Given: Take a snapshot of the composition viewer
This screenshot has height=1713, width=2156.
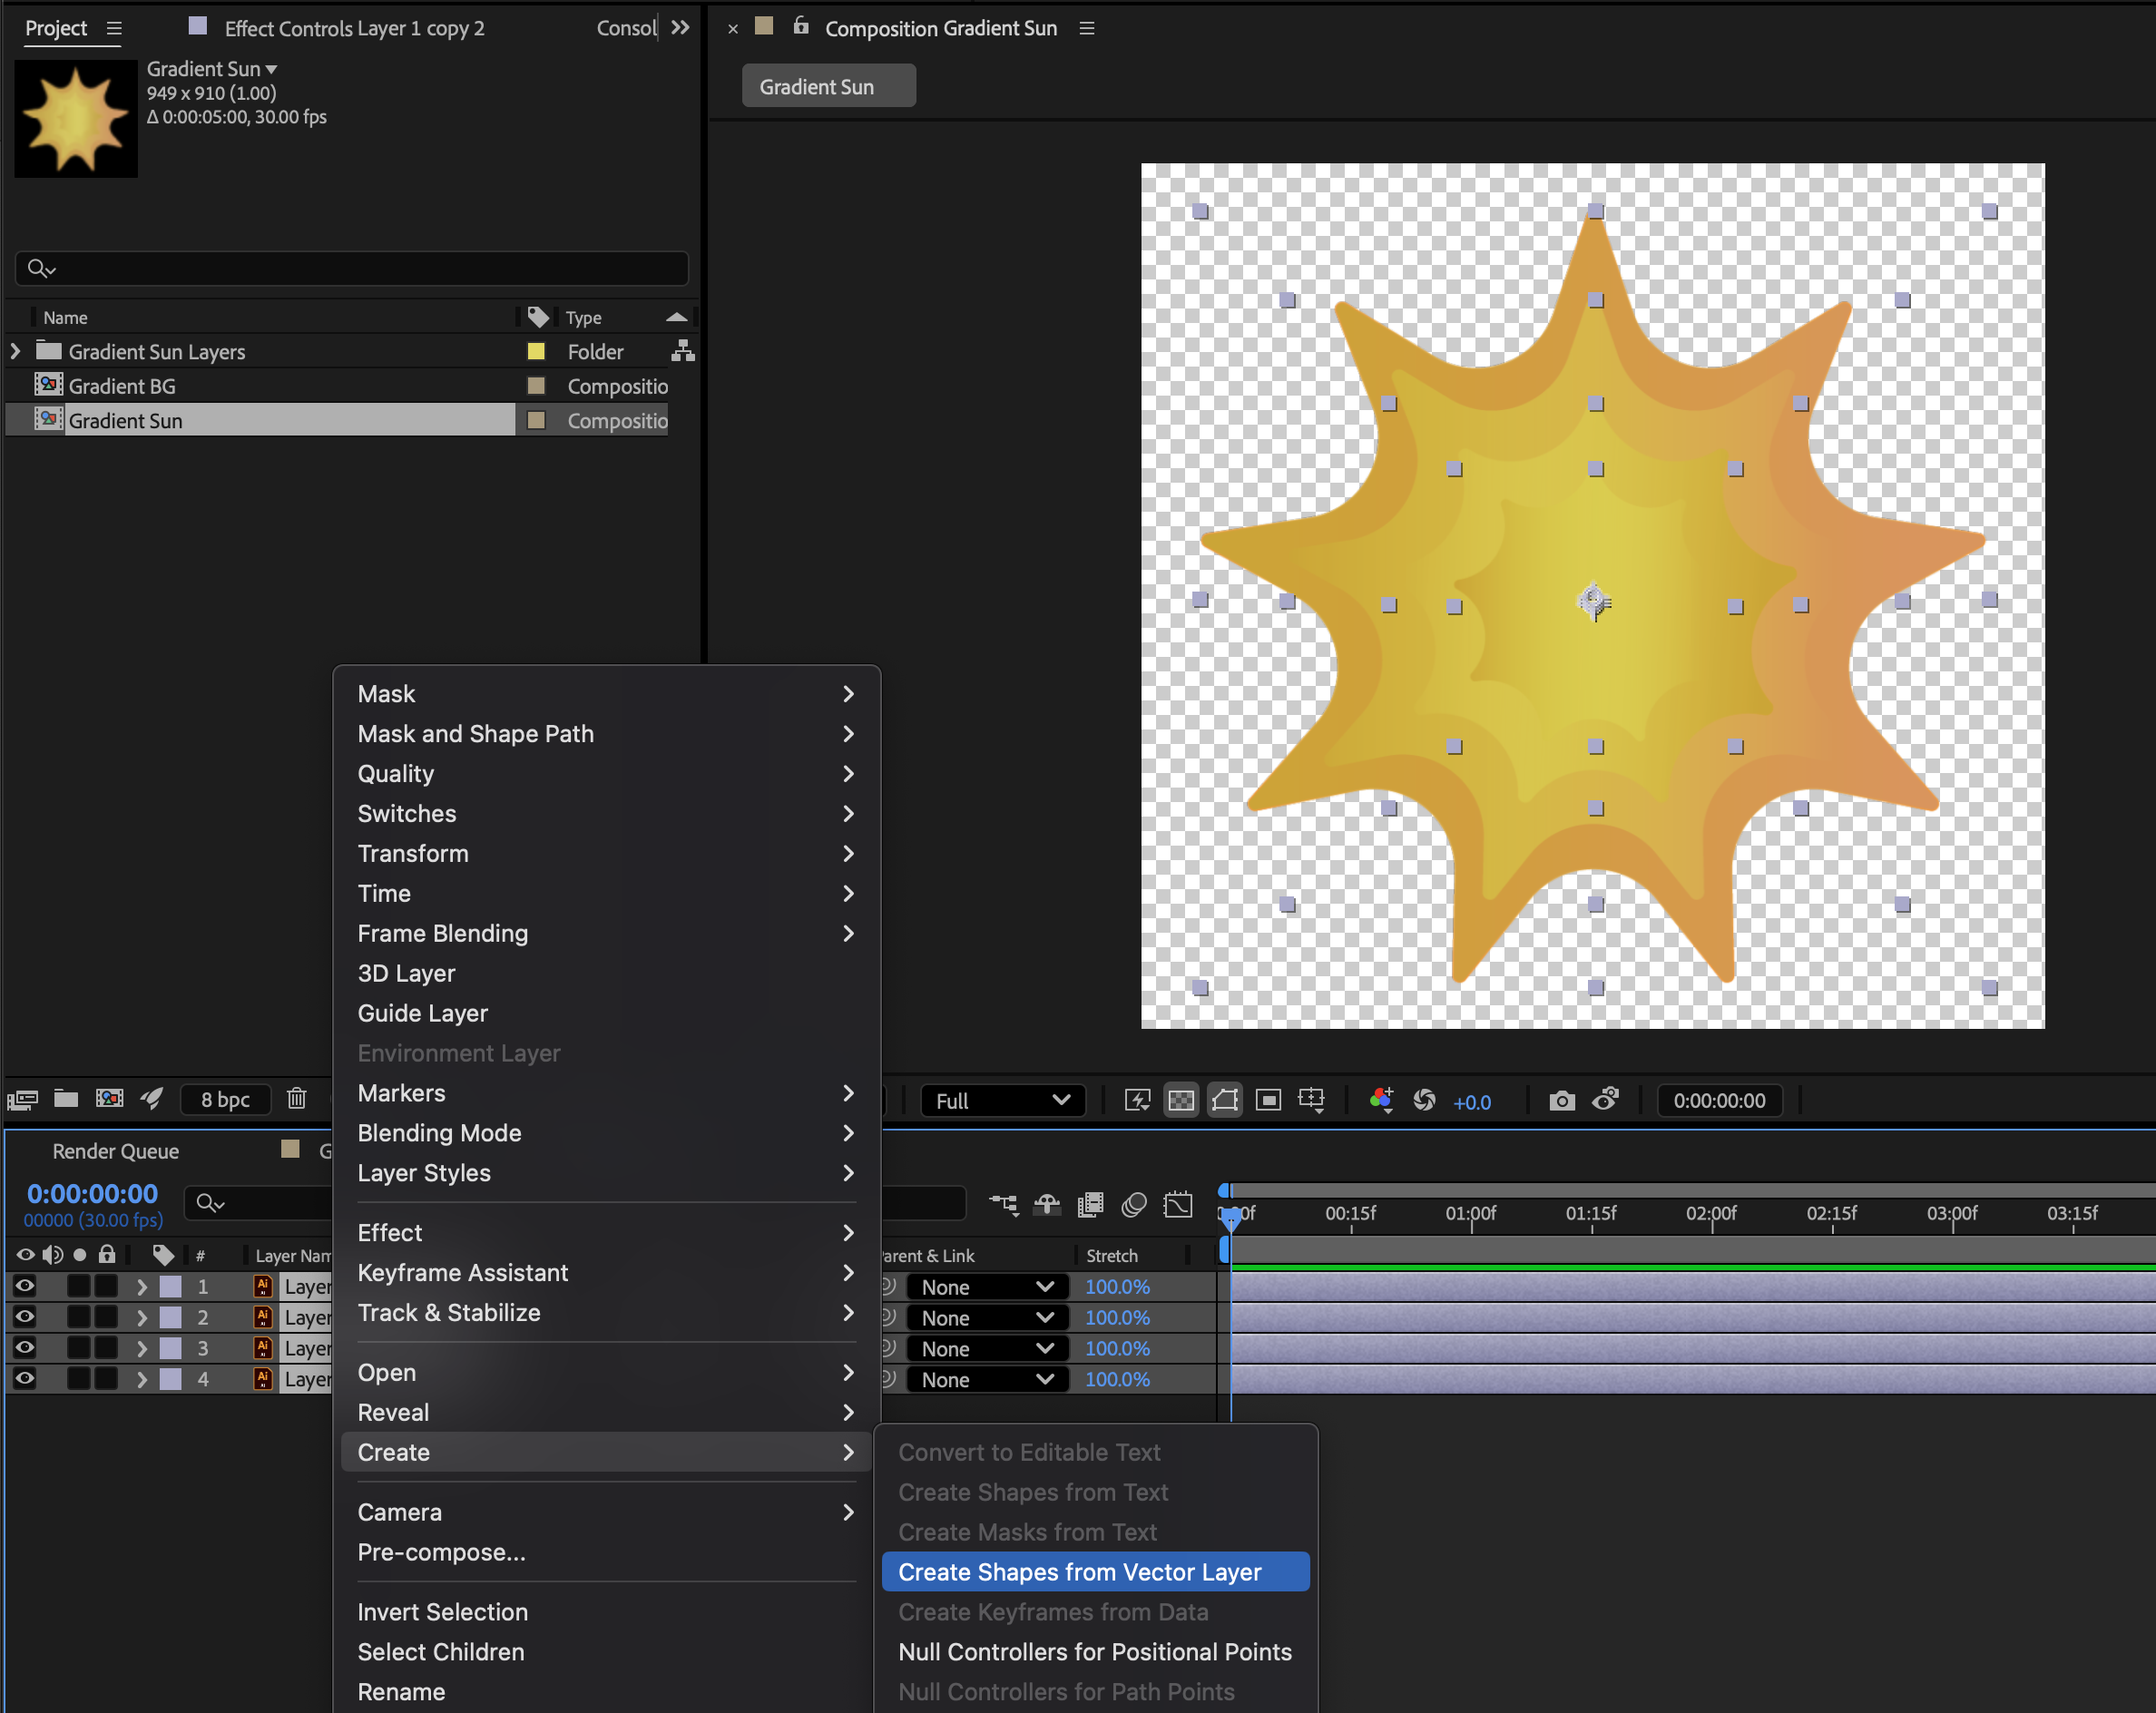Looking at the screenshot, I should tap(1561, 1101).
